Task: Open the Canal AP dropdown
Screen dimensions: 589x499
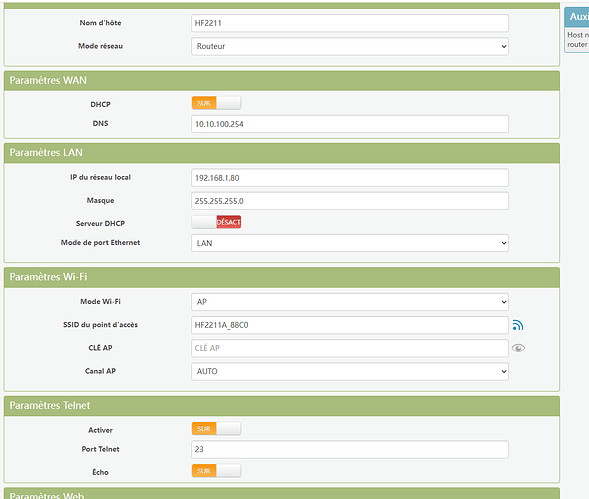Action: pos(350,371)
